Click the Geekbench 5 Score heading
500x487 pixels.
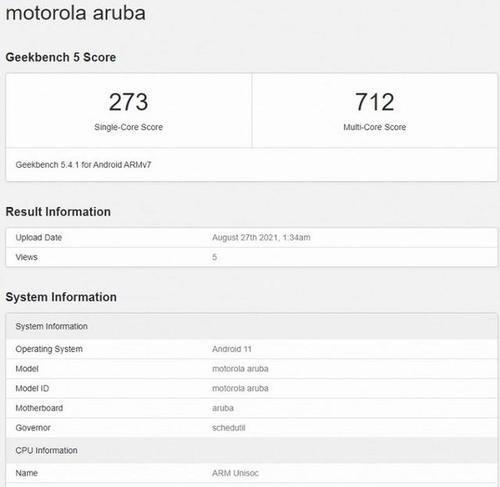click(x=61, y=57)
